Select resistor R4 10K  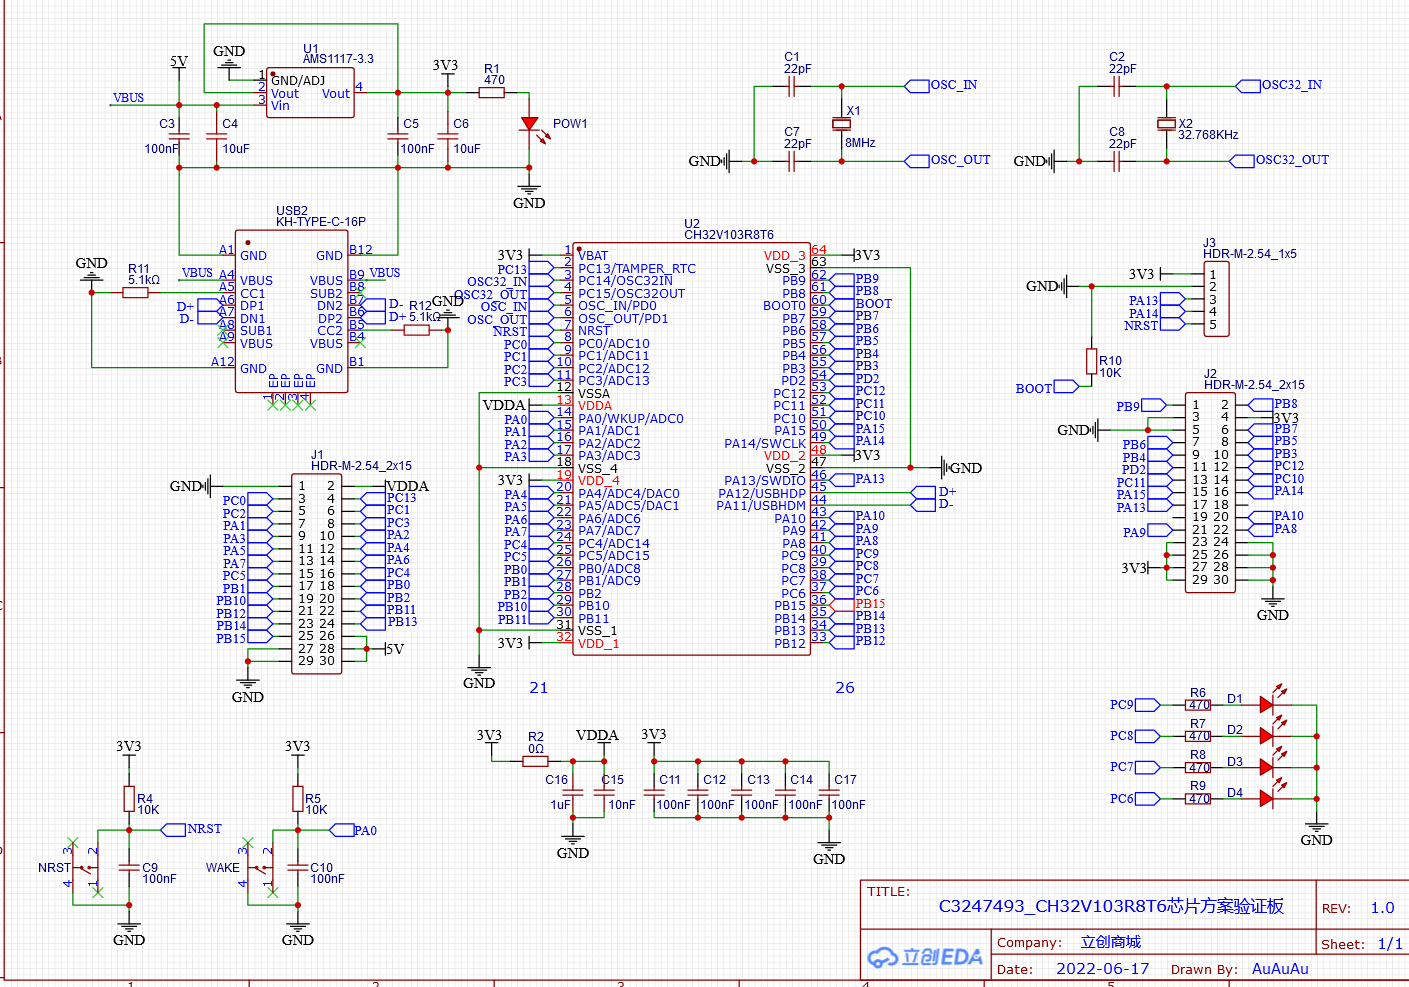[x=129, y=798]
